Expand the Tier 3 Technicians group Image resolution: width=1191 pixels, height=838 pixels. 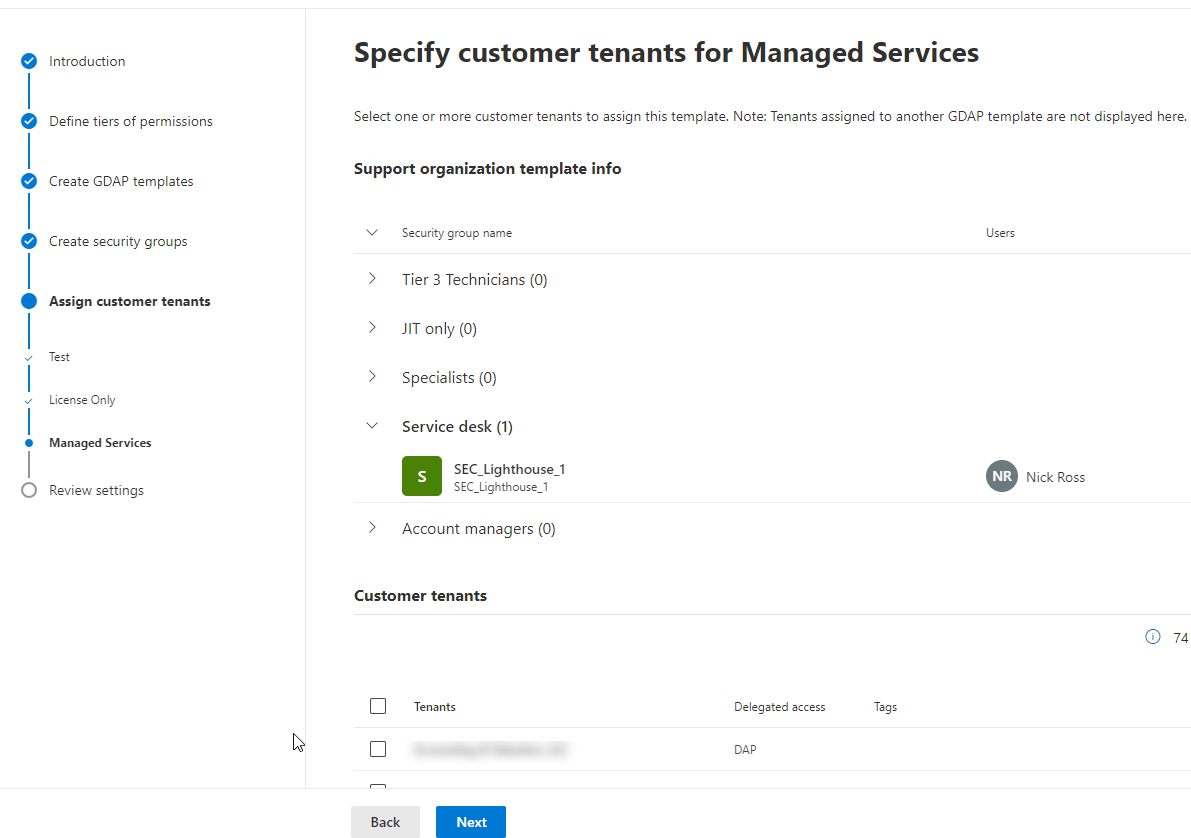point(372,279)
